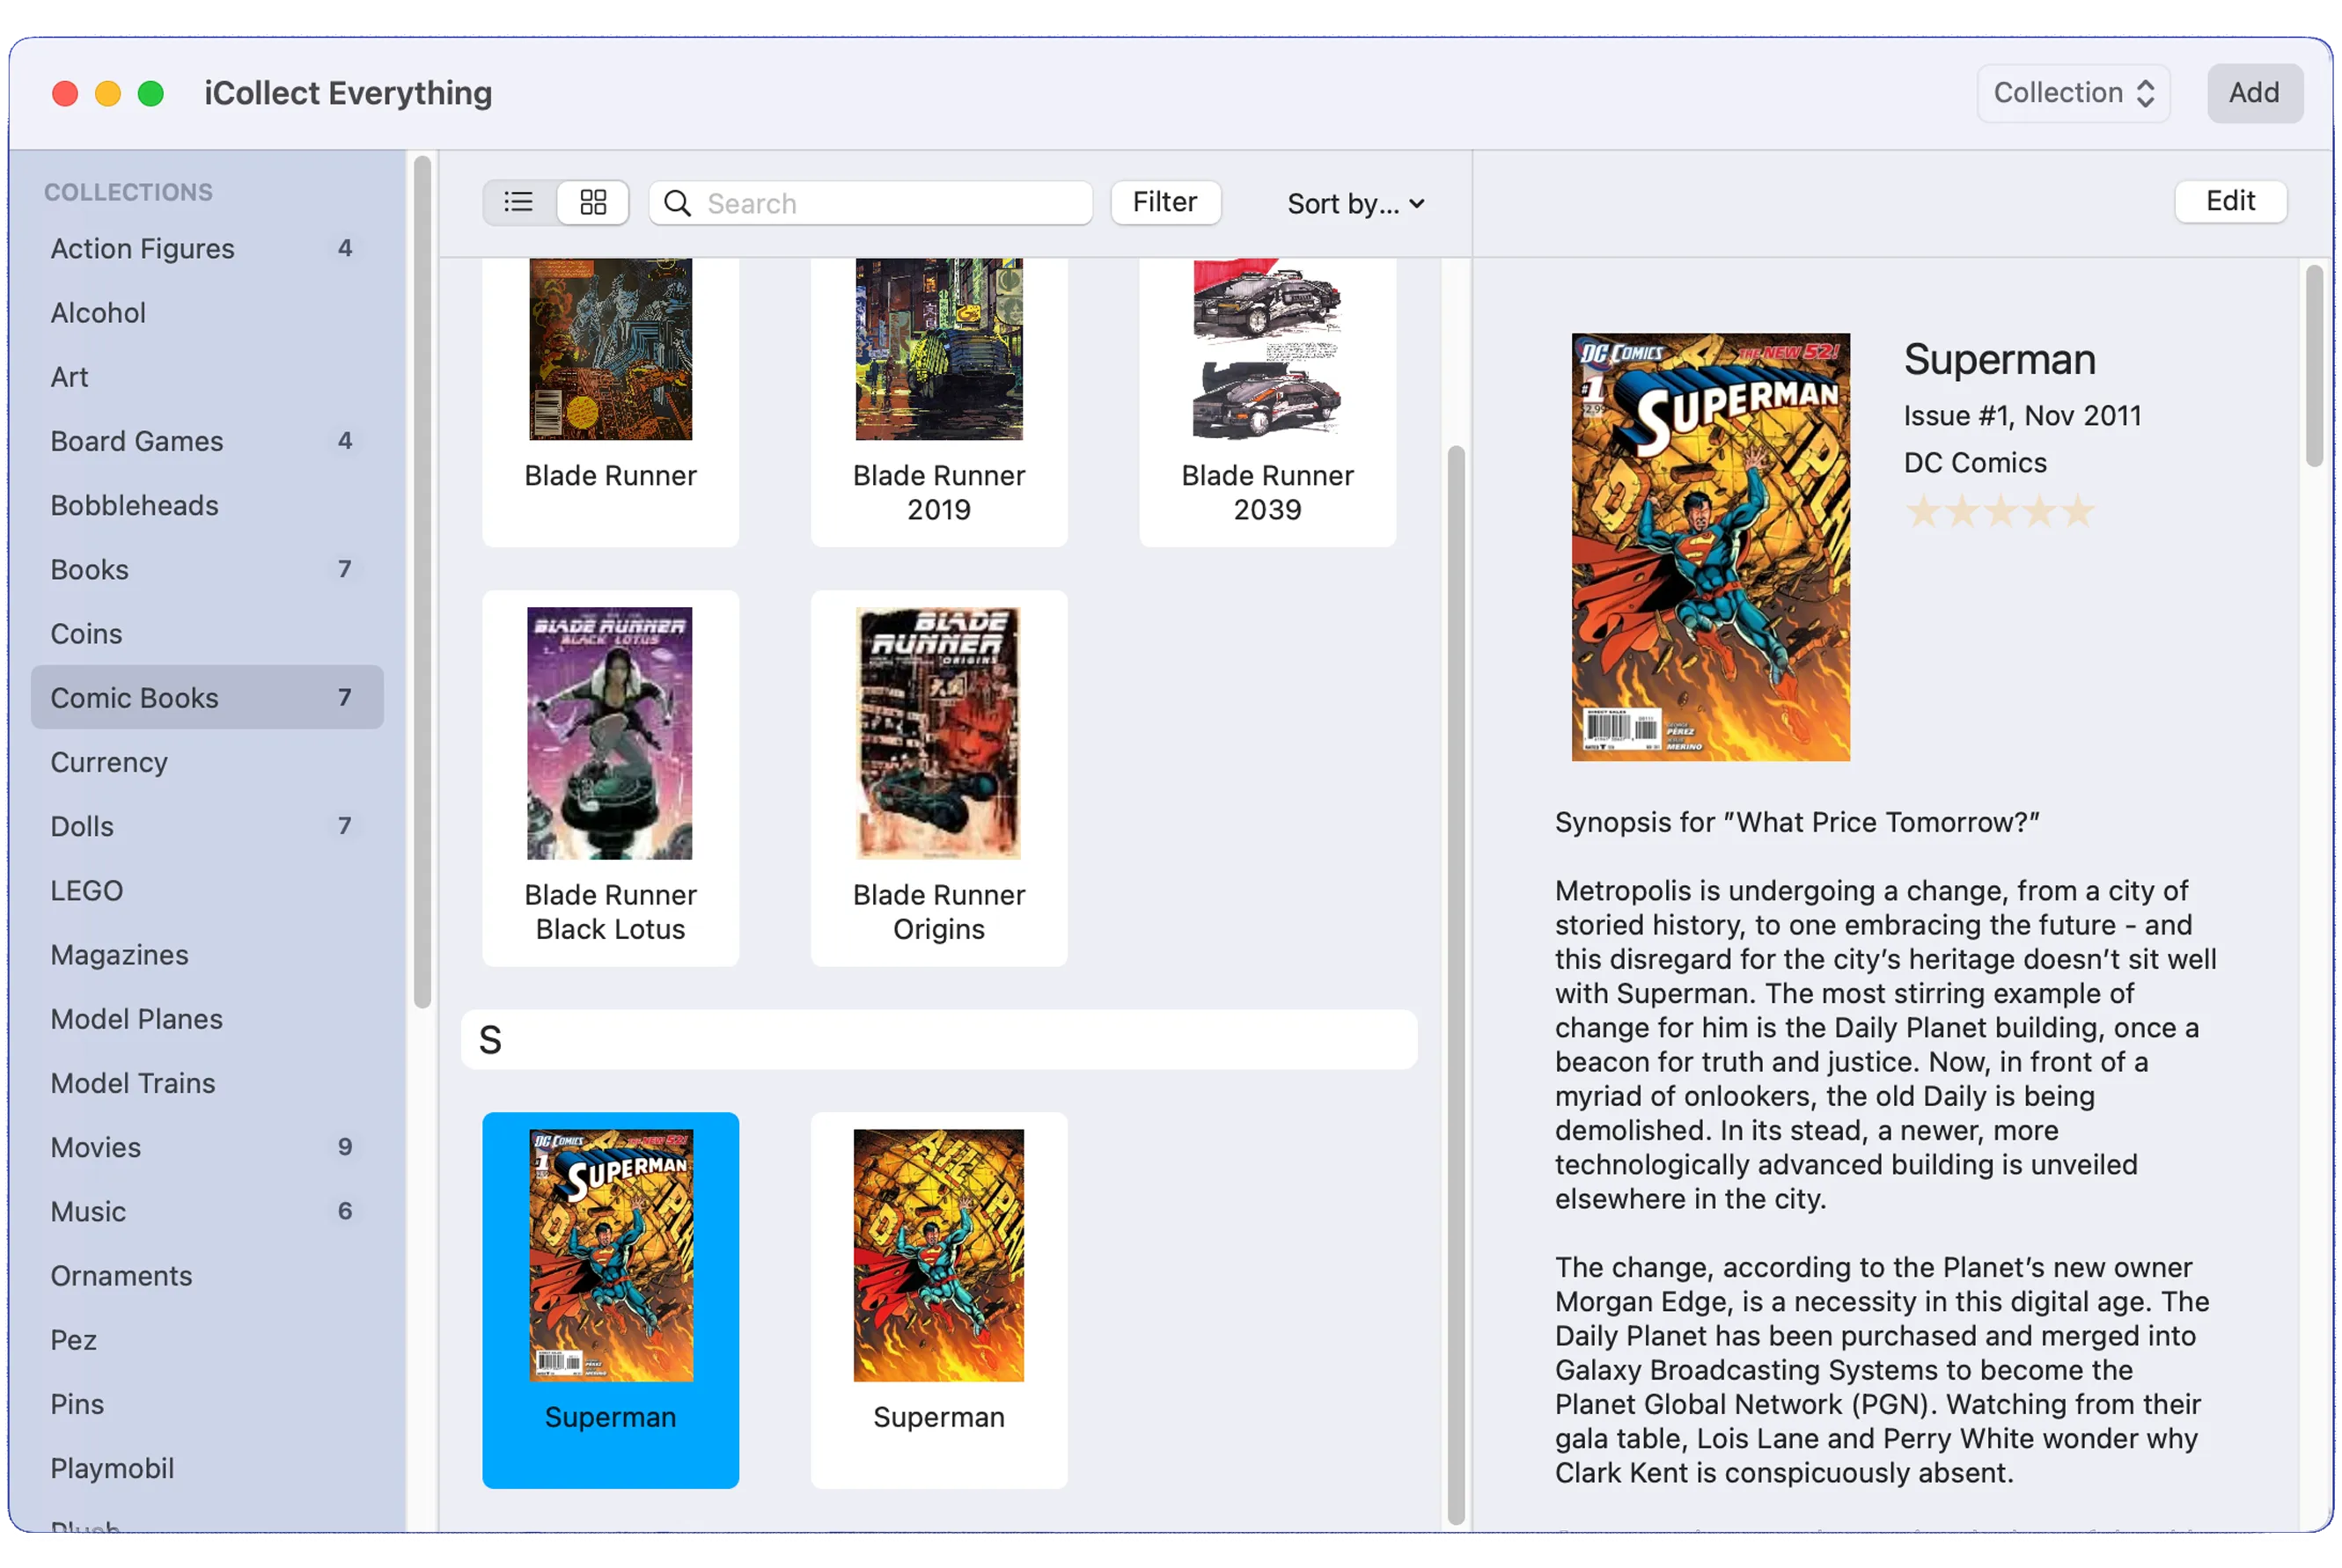Click the search magnifier icon
The width and height of the screenshot is (2342, 1568).
(677, 204)
